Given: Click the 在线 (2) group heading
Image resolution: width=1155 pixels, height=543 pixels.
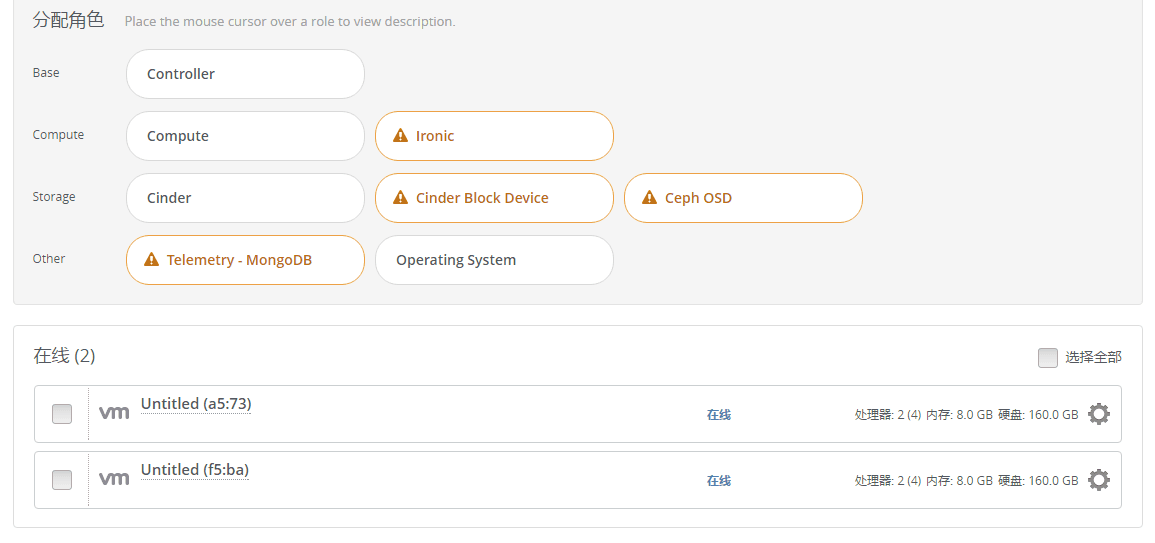Looking at the screenshot, I should [x=64, y=357].
